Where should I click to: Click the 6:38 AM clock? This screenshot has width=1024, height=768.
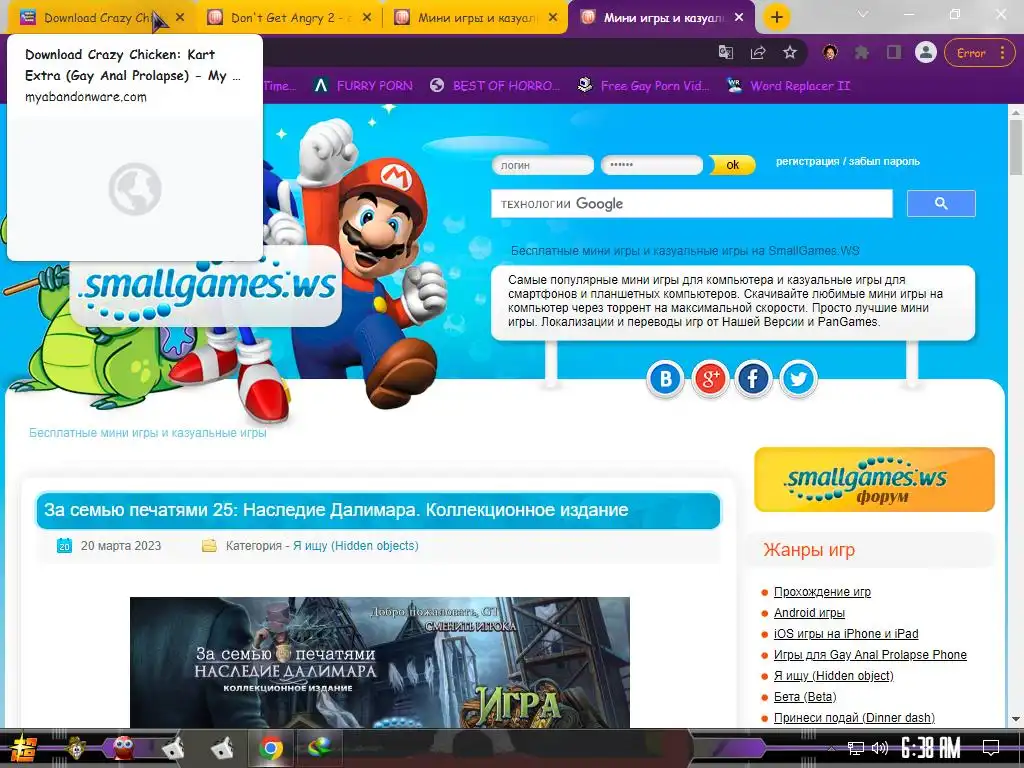pyautogui.click(x=931, y=748)
